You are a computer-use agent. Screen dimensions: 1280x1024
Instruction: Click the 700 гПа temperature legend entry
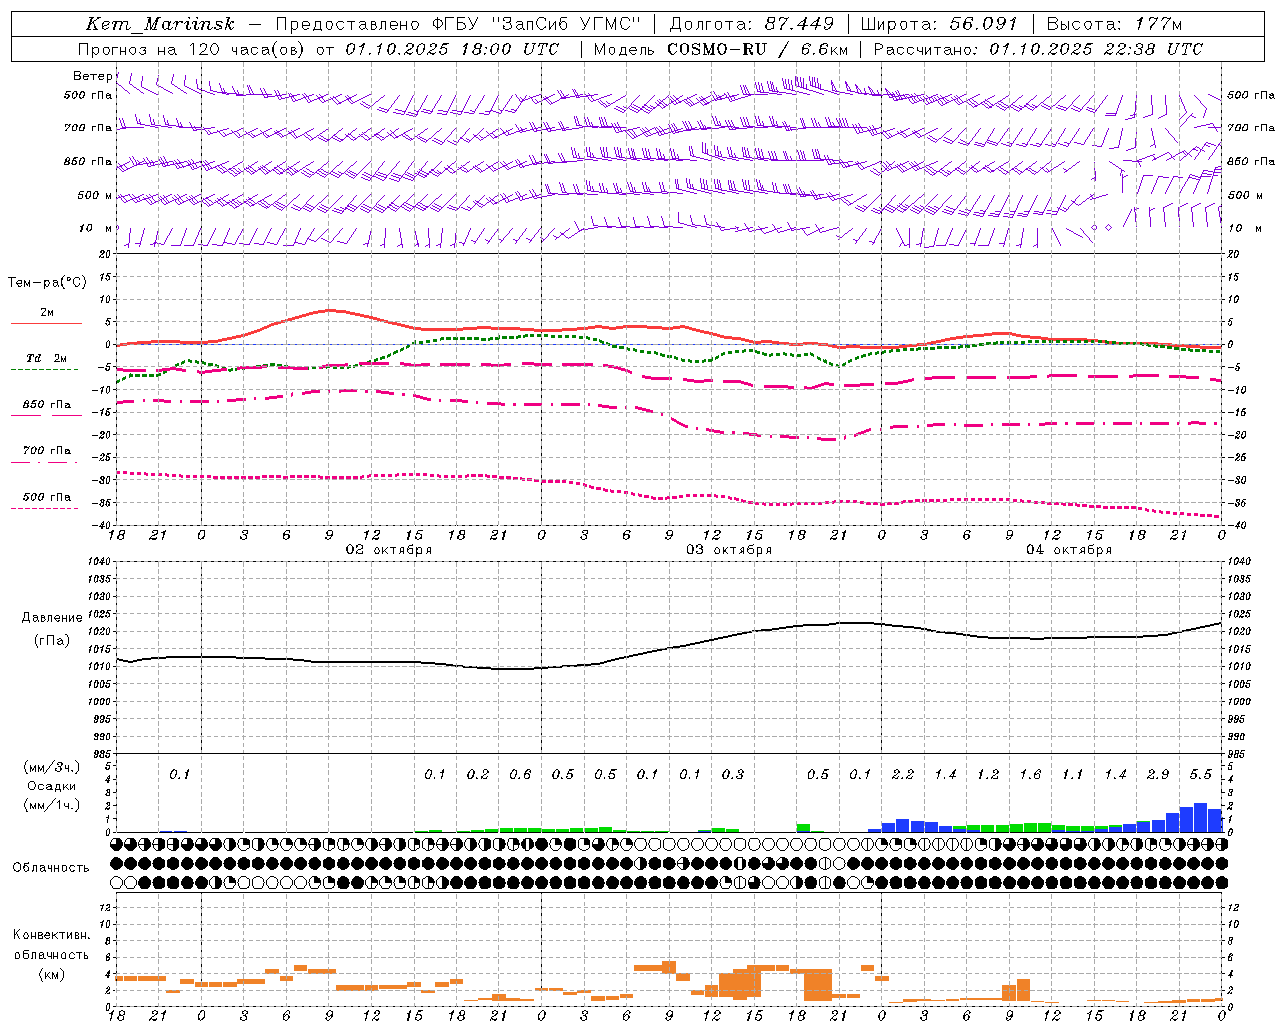pyautogui.click(x=47, y=451)
